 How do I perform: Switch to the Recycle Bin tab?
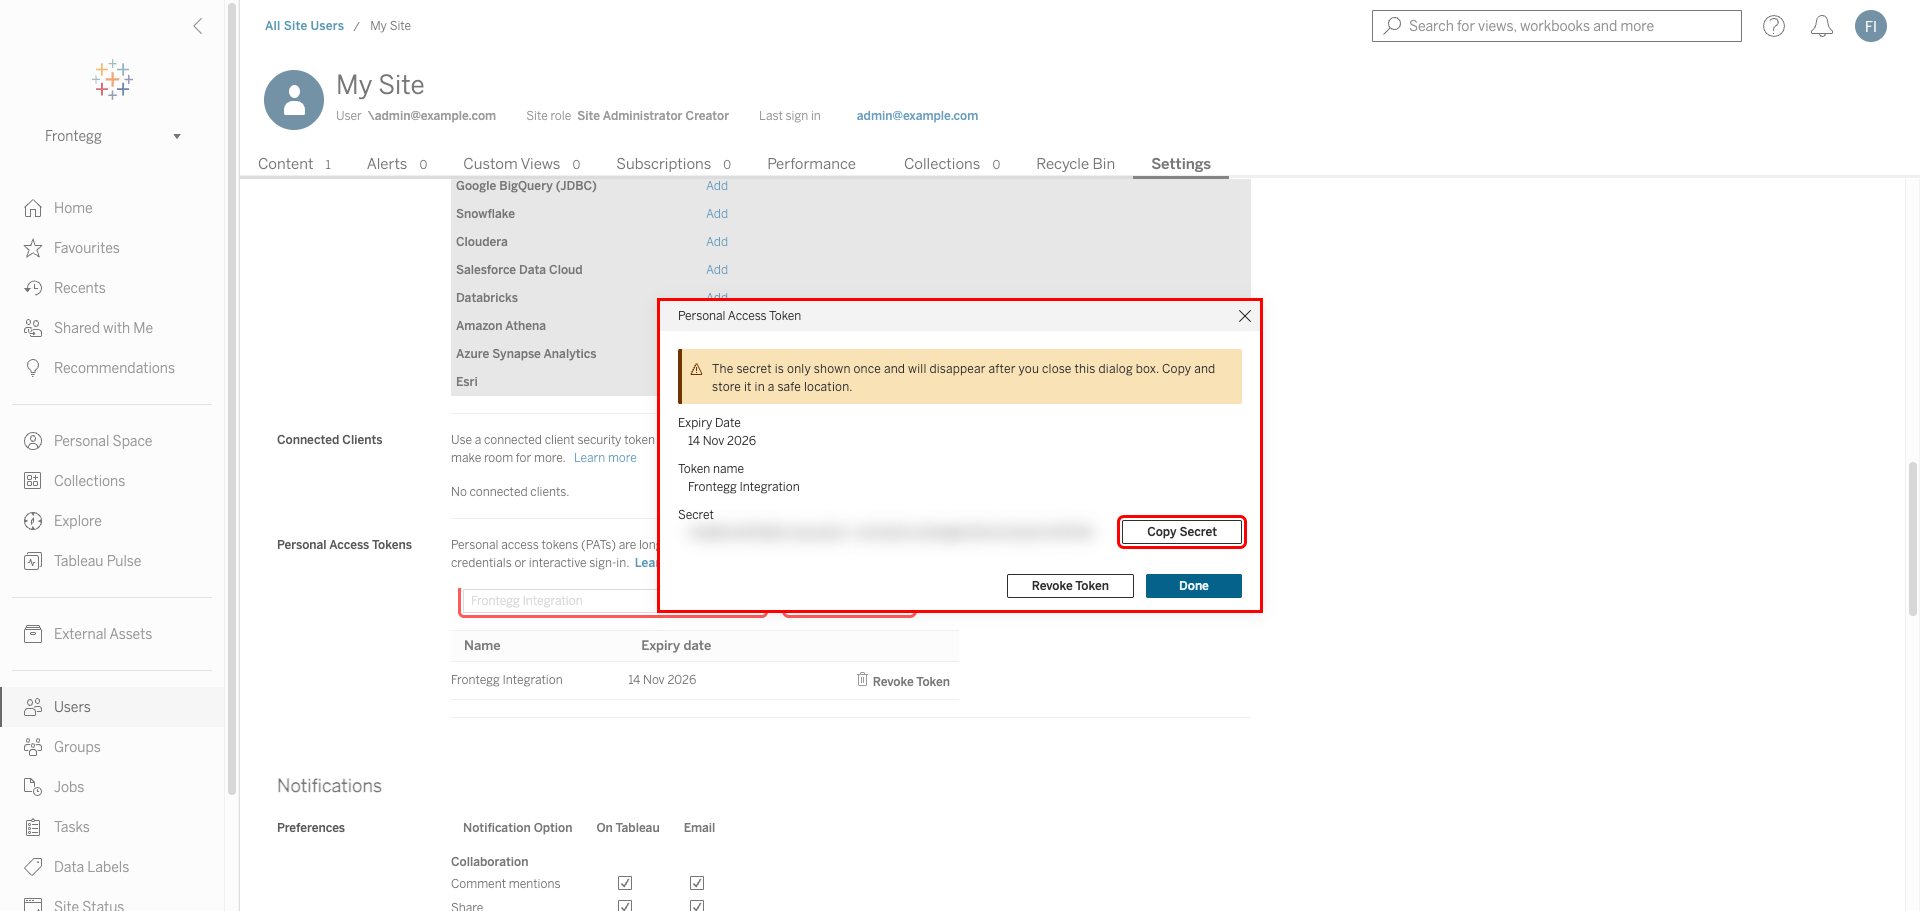click(x=1075, y=164)
